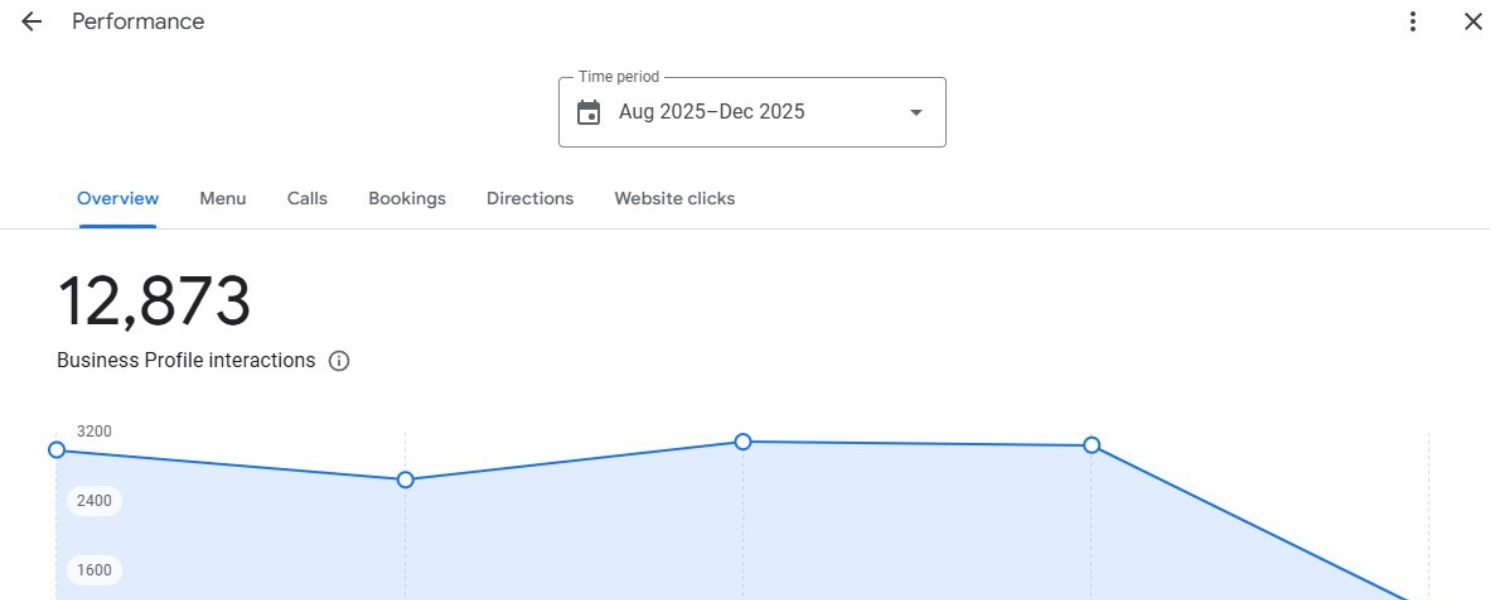Click the 12,873 interactions total
Image resolution: width=1500 pixels, height=600 pixels.
pyautogui.click(x=154, y=302)
